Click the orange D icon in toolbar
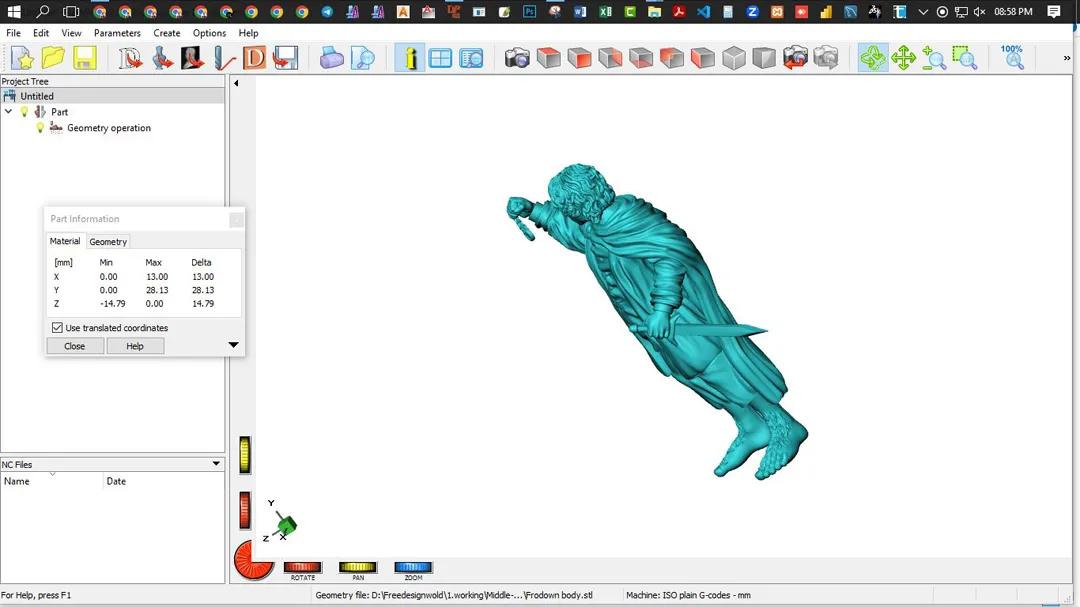This screenshot has height=607, width=1080. (254, 58)
